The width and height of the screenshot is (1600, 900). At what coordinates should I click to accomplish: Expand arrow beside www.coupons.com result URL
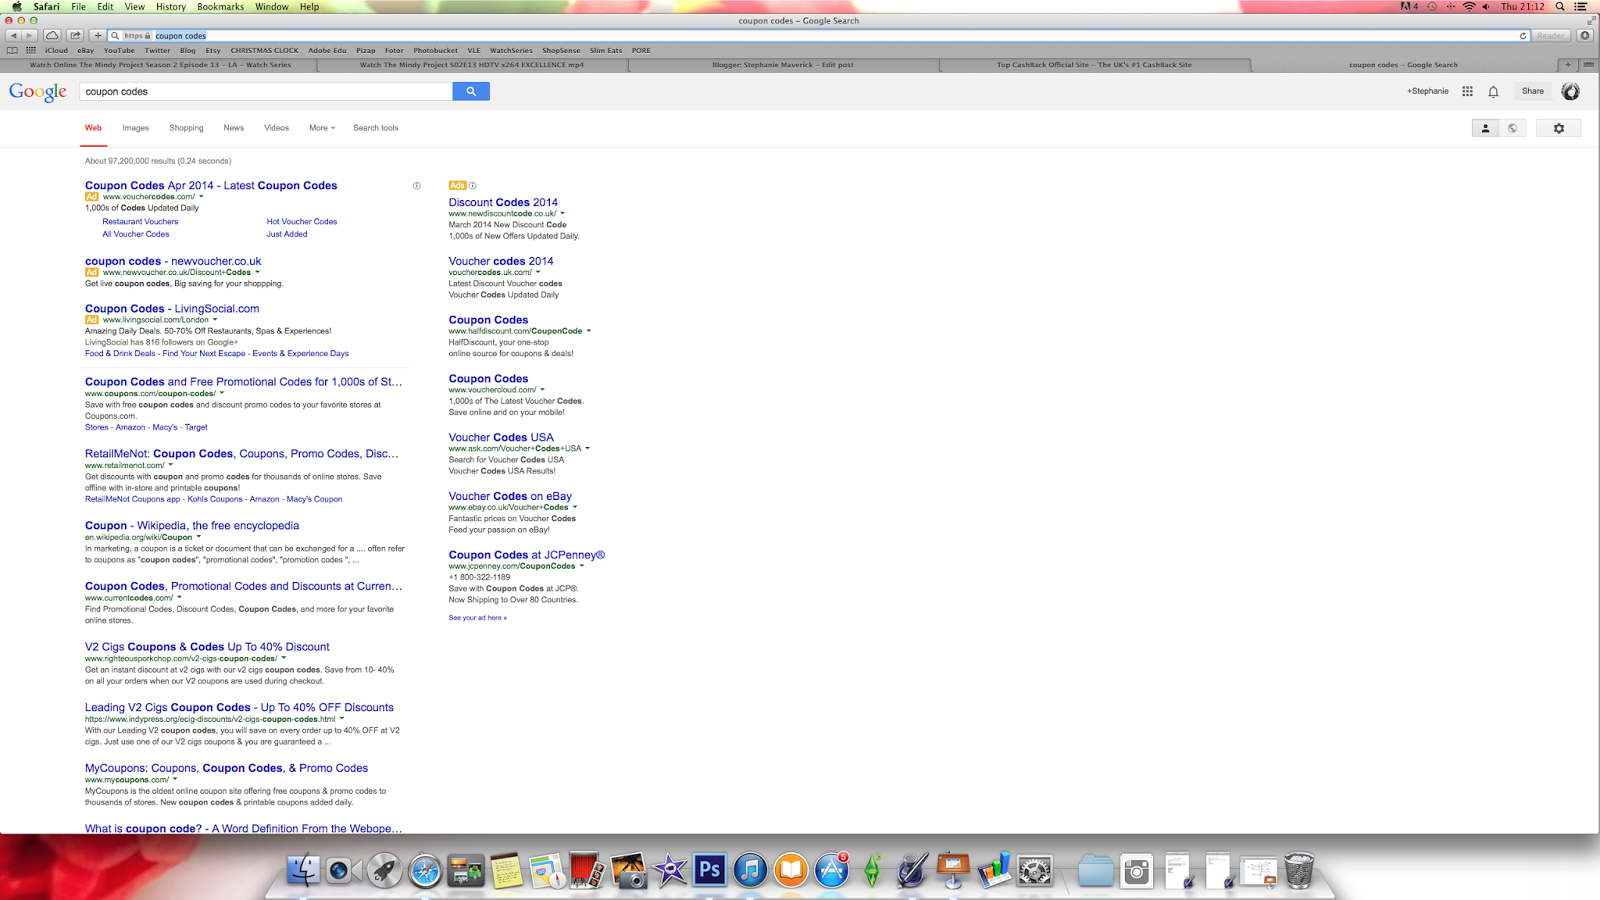pyautogui.click(x=222, y=394)
